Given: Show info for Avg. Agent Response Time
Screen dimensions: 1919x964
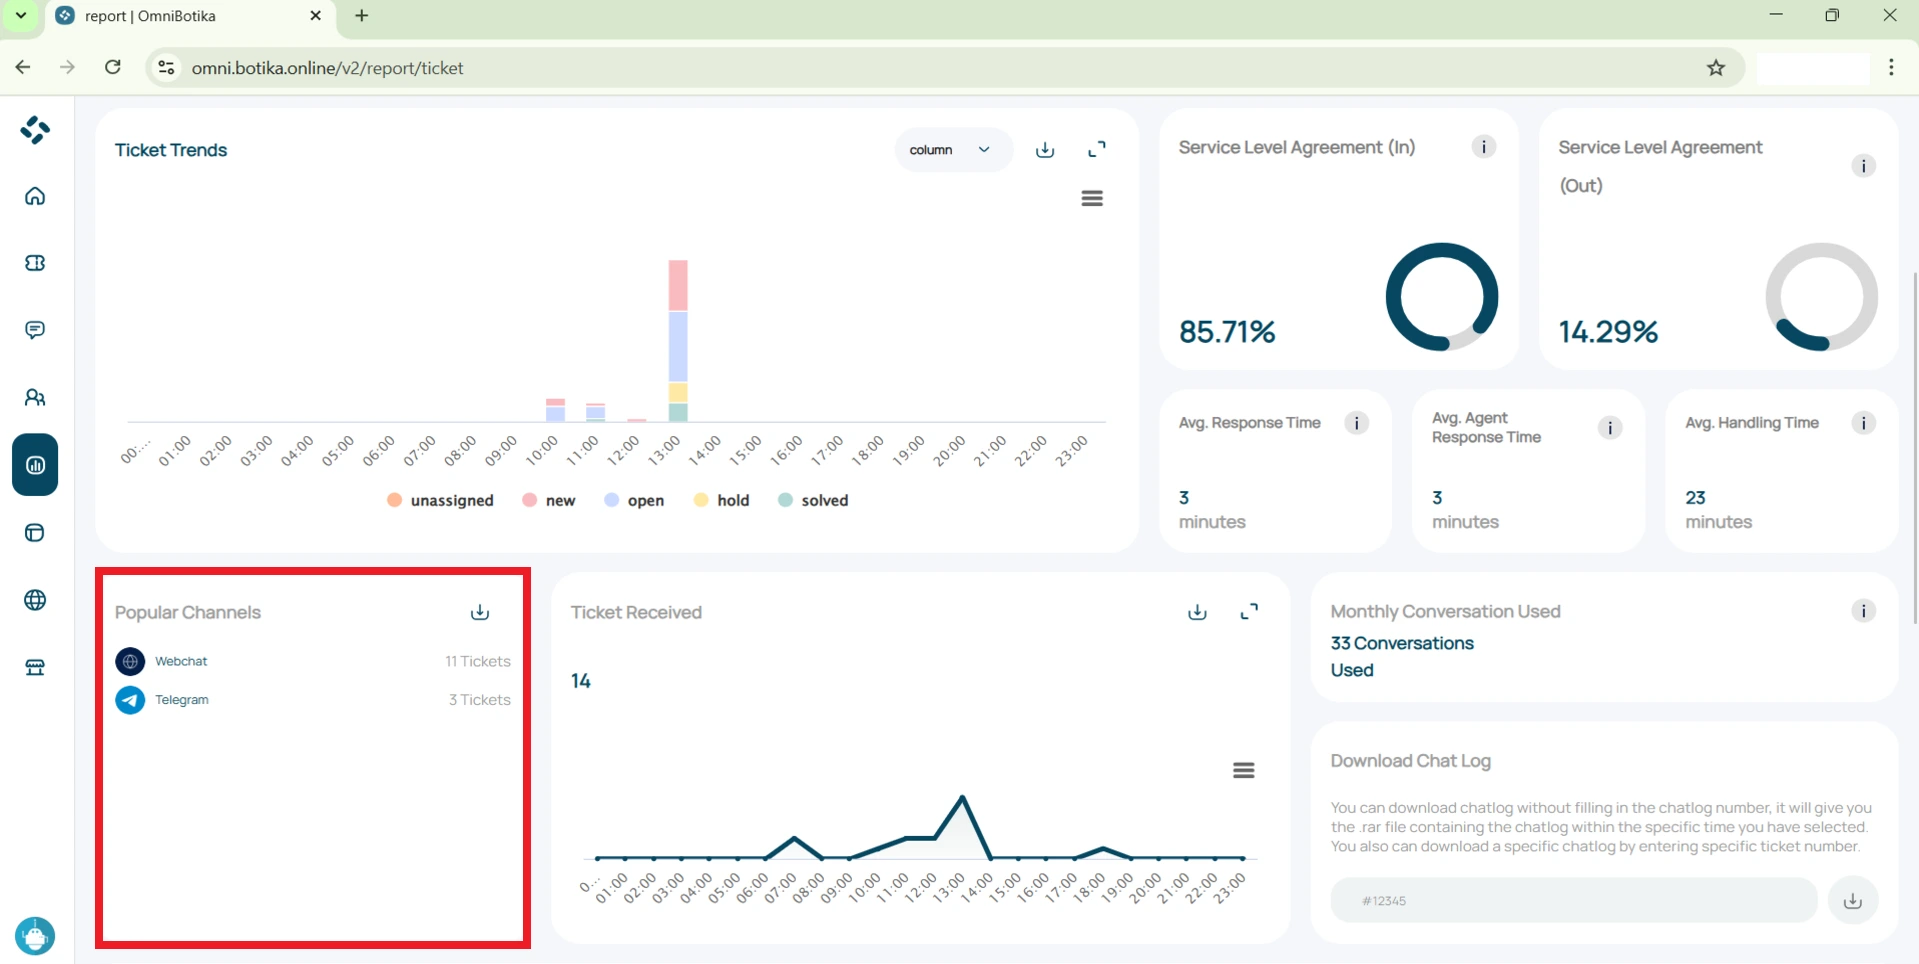Looking at the screenshot, I should point(1610,428).
